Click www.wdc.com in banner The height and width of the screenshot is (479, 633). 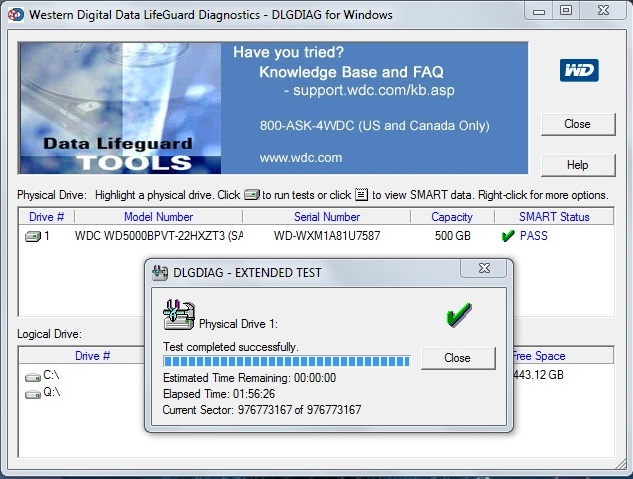coord(301,157)
